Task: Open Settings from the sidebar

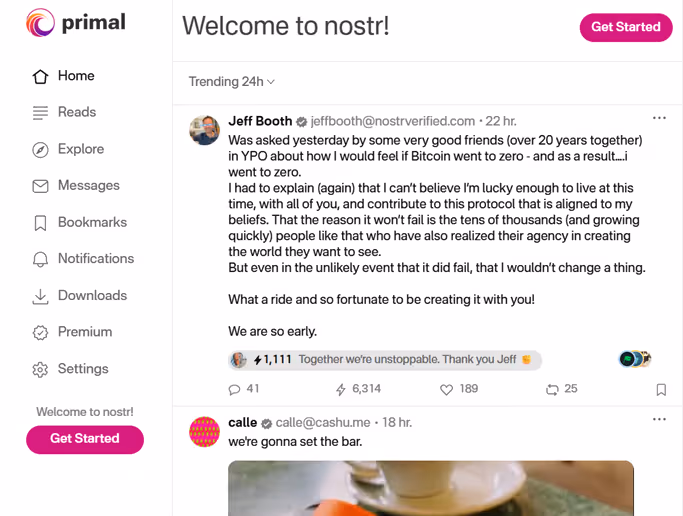Action: (71, 369)
